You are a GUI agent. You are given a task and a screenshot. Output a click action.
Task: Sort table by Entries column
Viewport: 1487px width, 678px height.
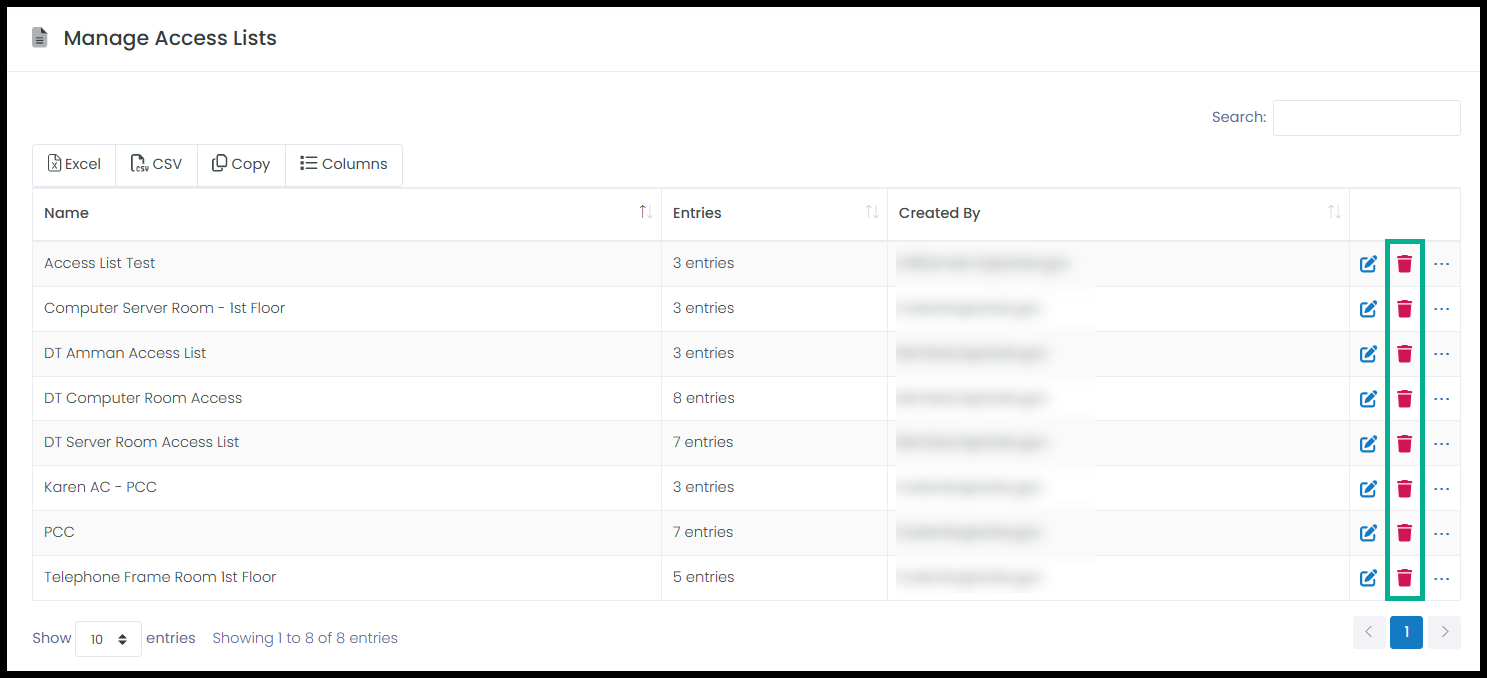click(774, 213)
